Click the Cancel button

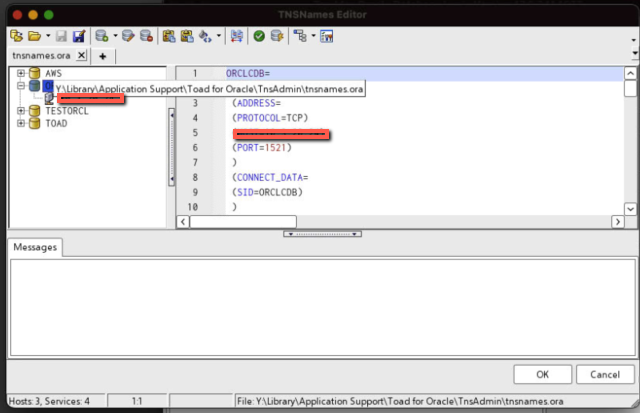tap(605, 375)
